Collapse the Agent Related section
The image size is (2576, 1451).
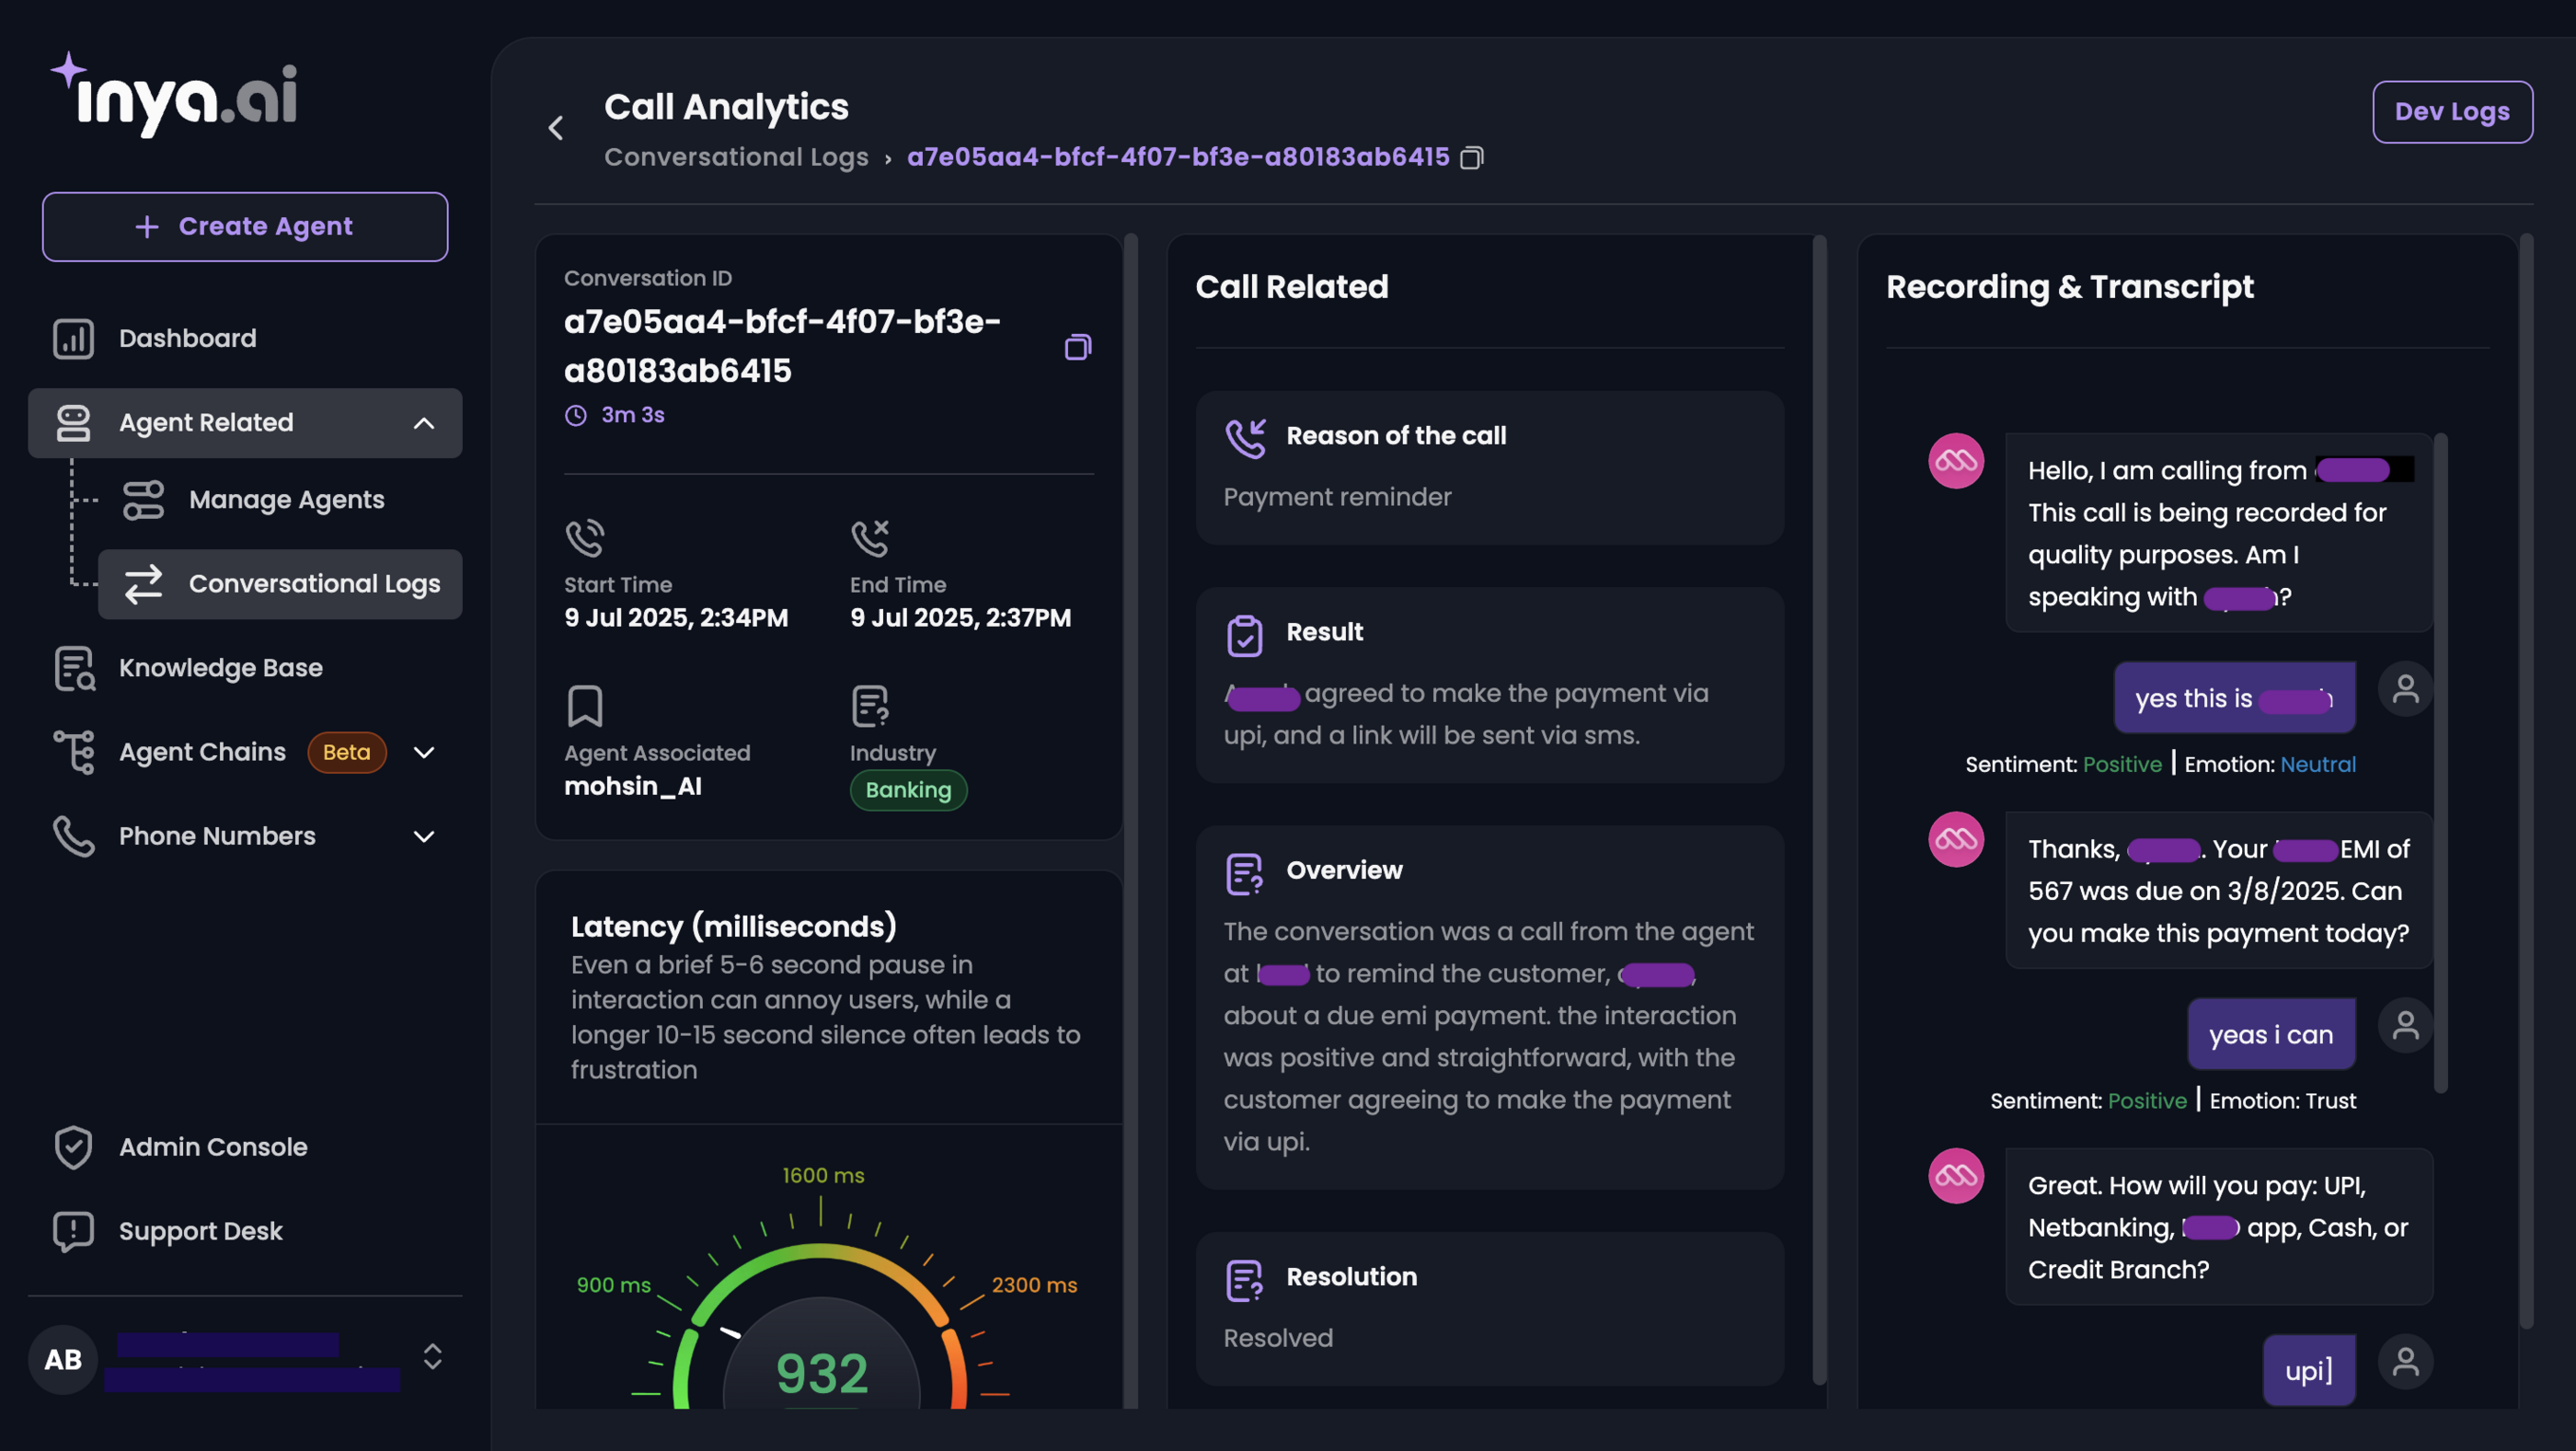424,423
